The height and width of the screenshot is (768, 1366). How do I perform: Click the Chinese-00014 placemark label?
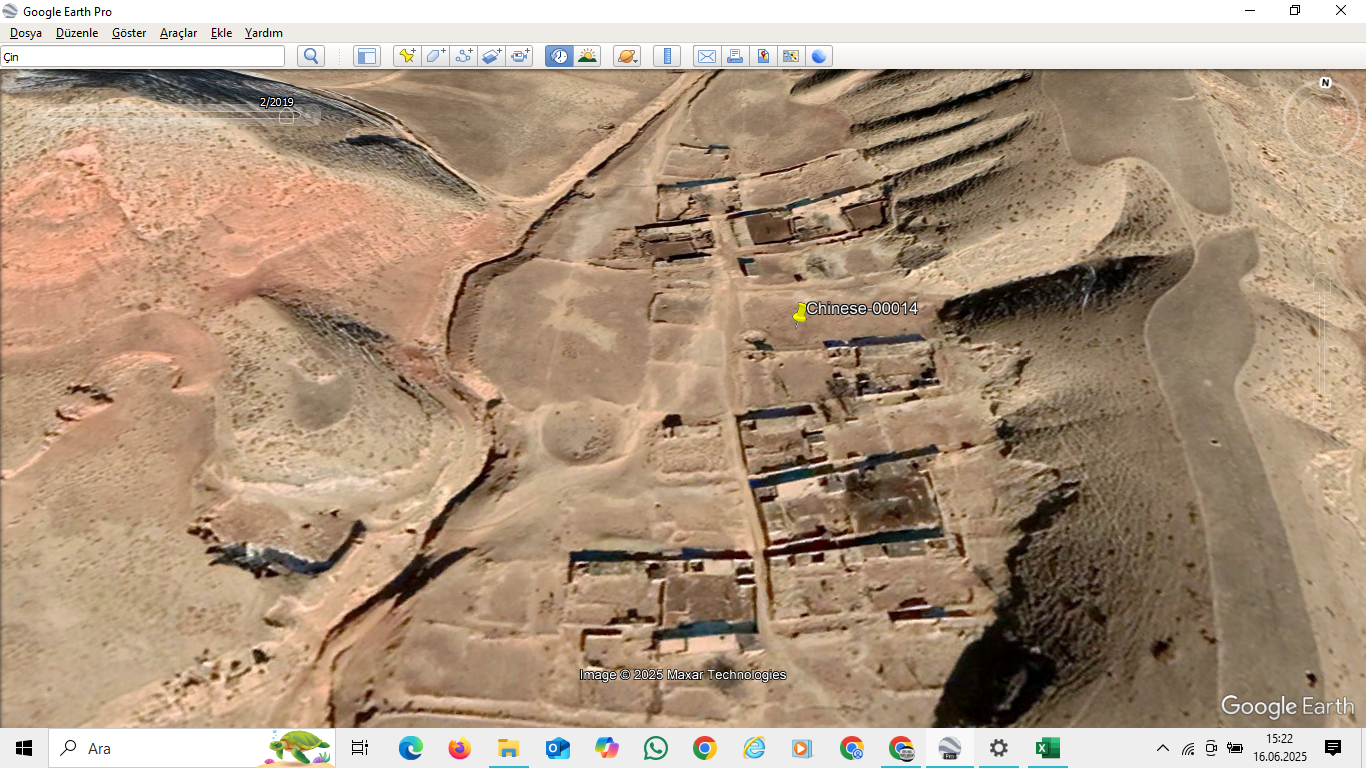[x=862, y=308]
